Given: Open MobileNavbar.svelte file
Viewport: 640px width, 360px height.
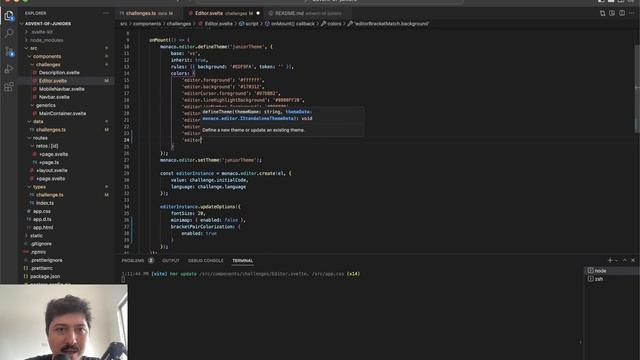Looking at the screenshot, I should 62,89.
